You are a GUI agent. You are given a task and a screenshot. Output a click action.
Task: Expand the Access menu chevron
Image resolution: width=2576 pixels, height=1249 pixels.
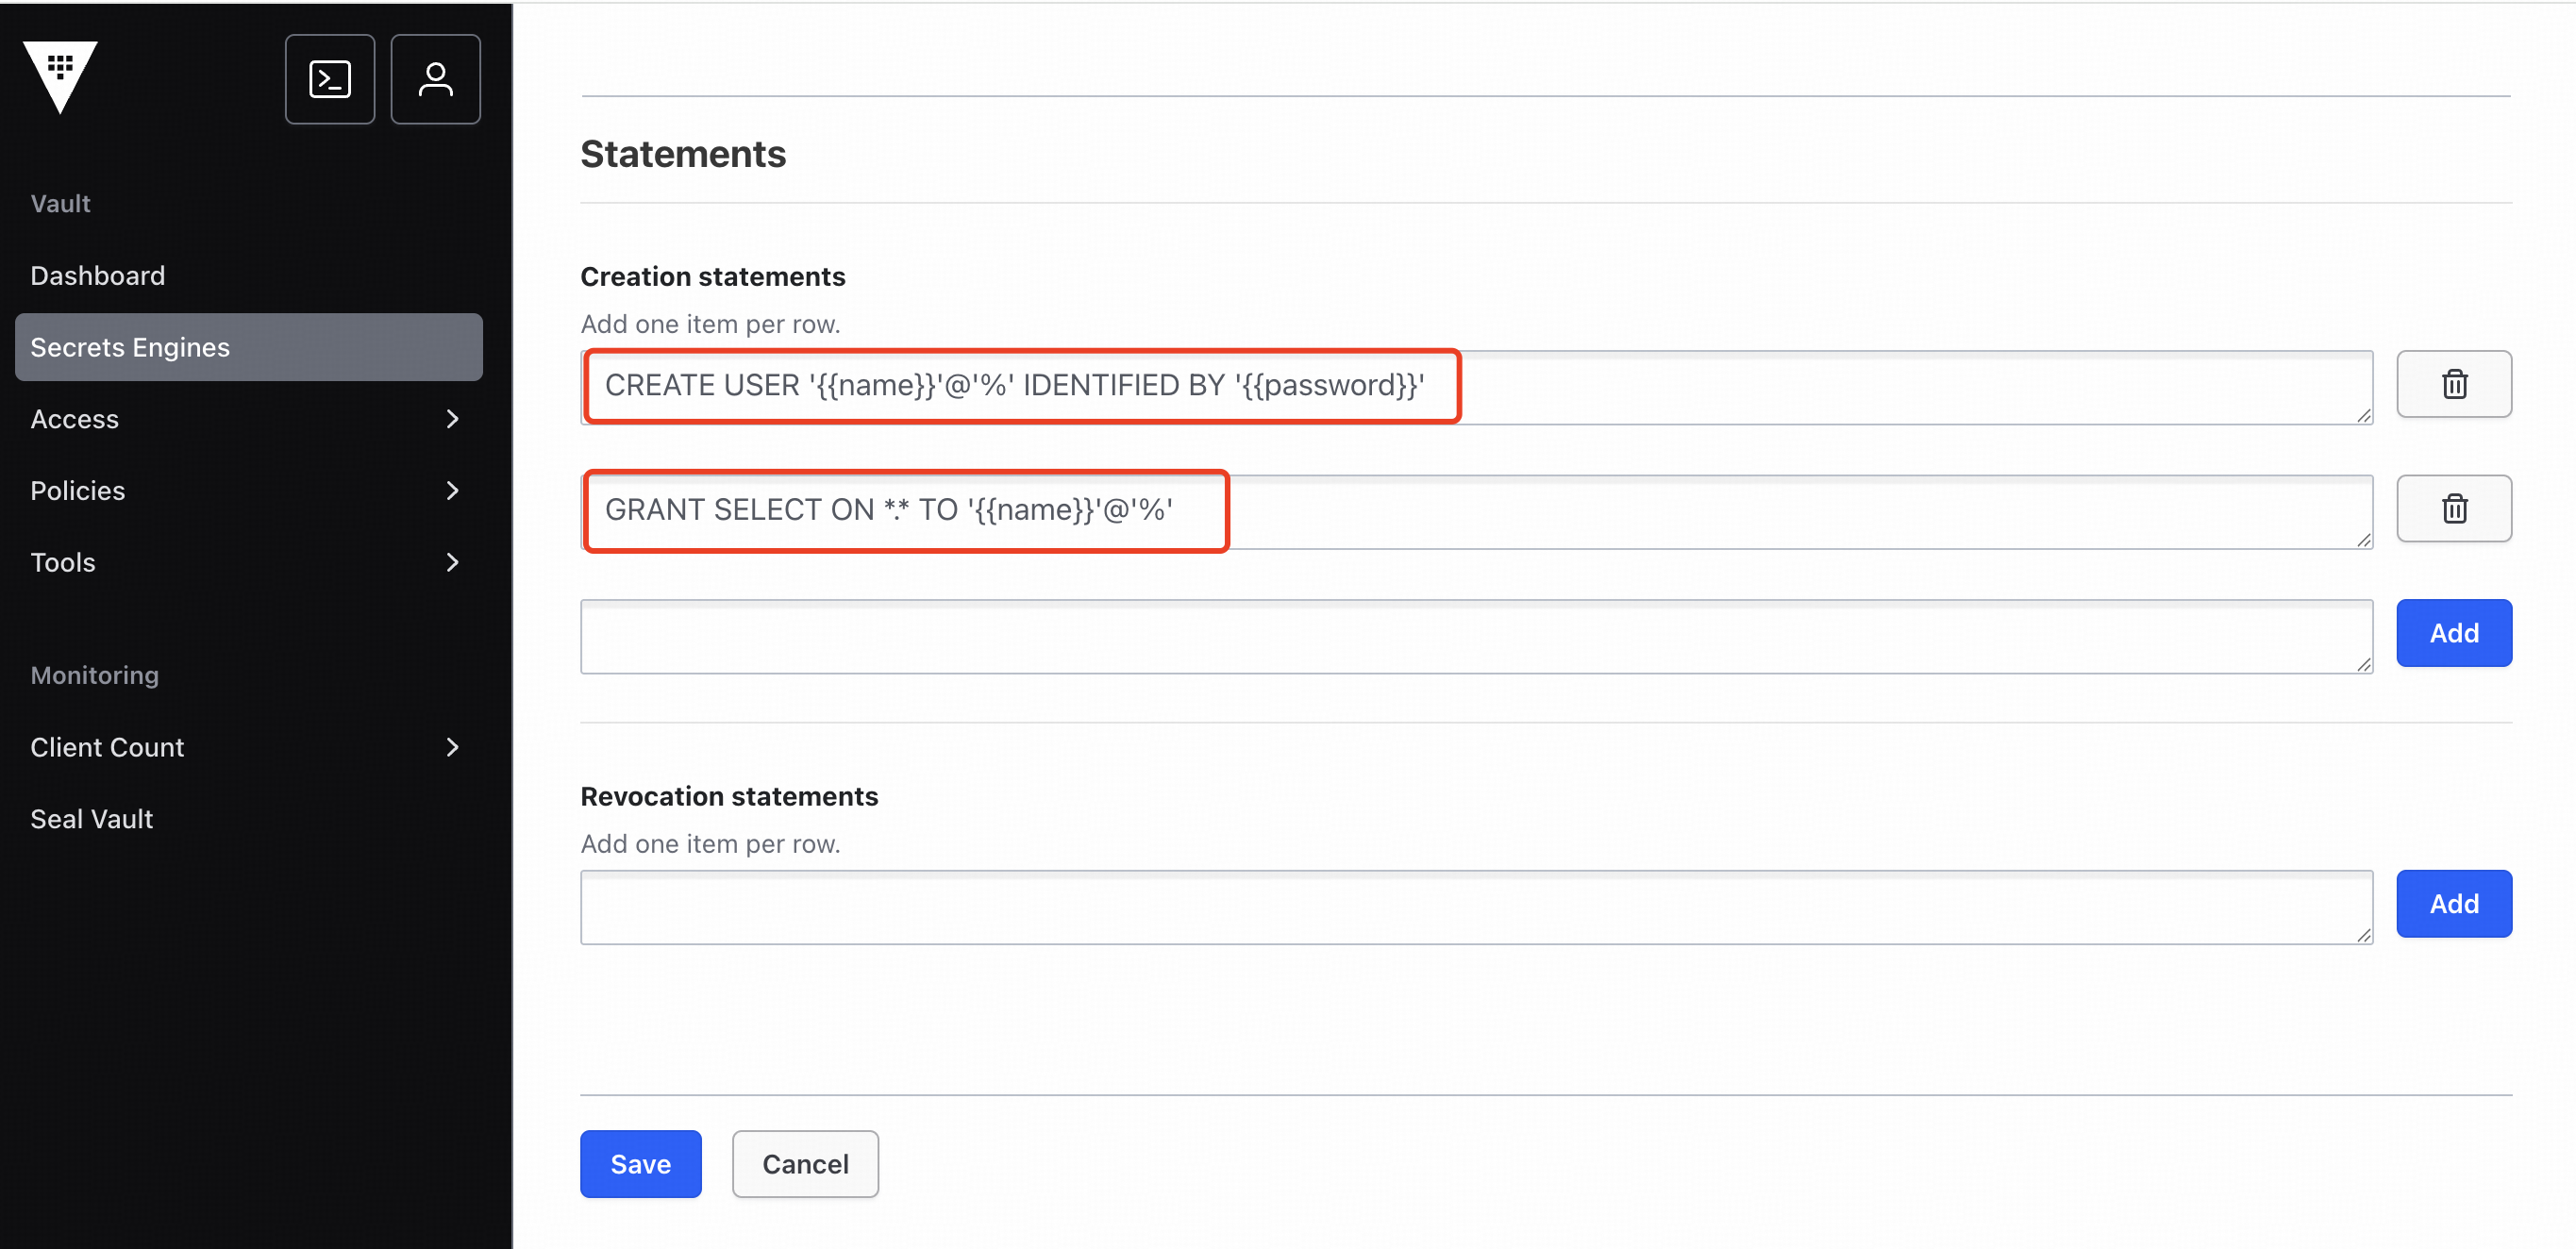[452, 419]
